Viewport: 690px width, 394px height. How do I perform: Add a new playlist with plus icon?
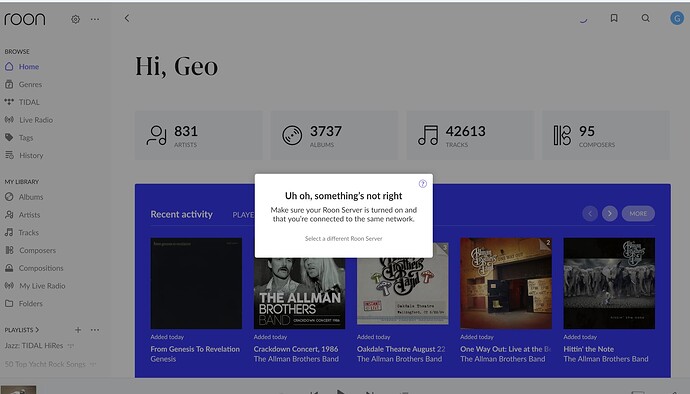pyautogui.click(x=78, y=330)
